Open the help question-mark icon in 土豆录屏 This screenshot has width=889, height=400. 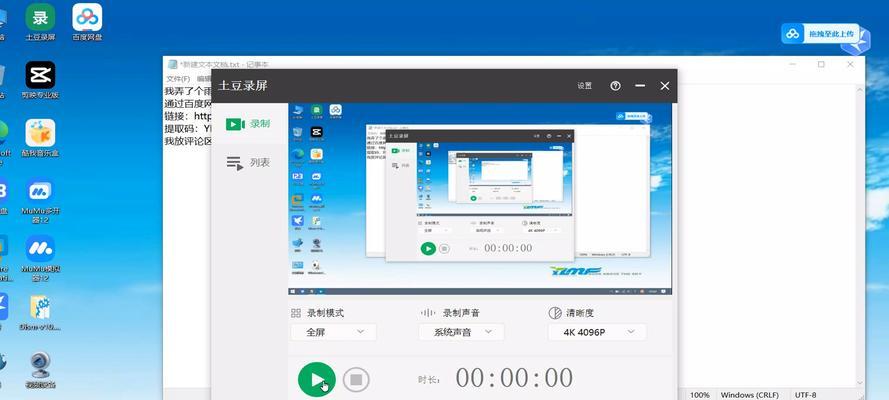[615, 86]
